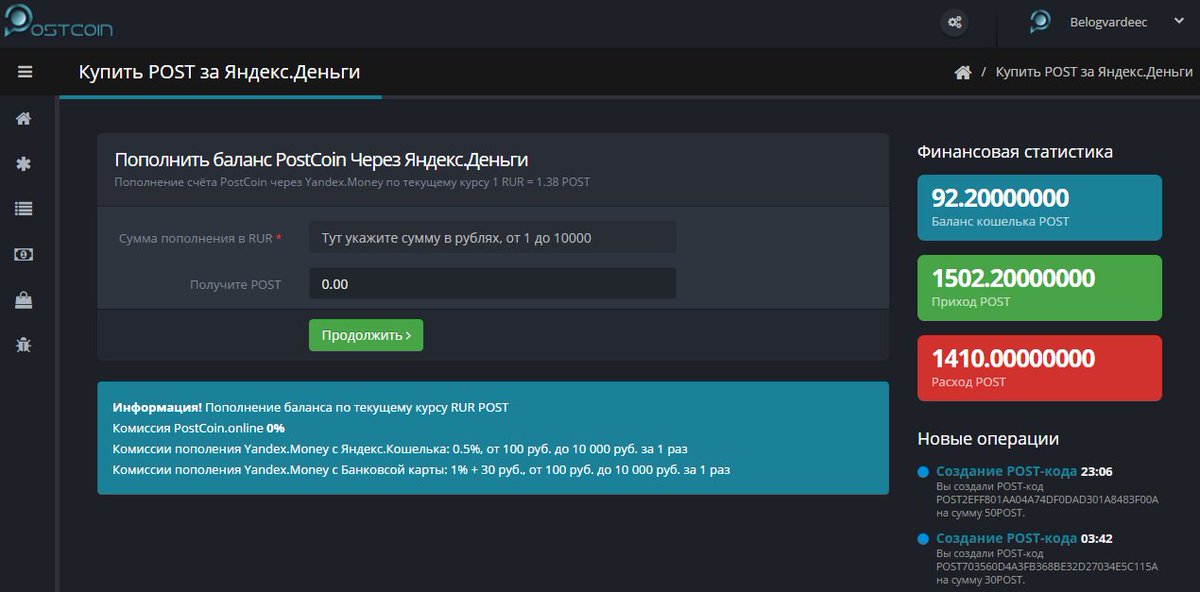Click the 'Информация!' notice line
1200x592 pixels.
coord(311,408)
